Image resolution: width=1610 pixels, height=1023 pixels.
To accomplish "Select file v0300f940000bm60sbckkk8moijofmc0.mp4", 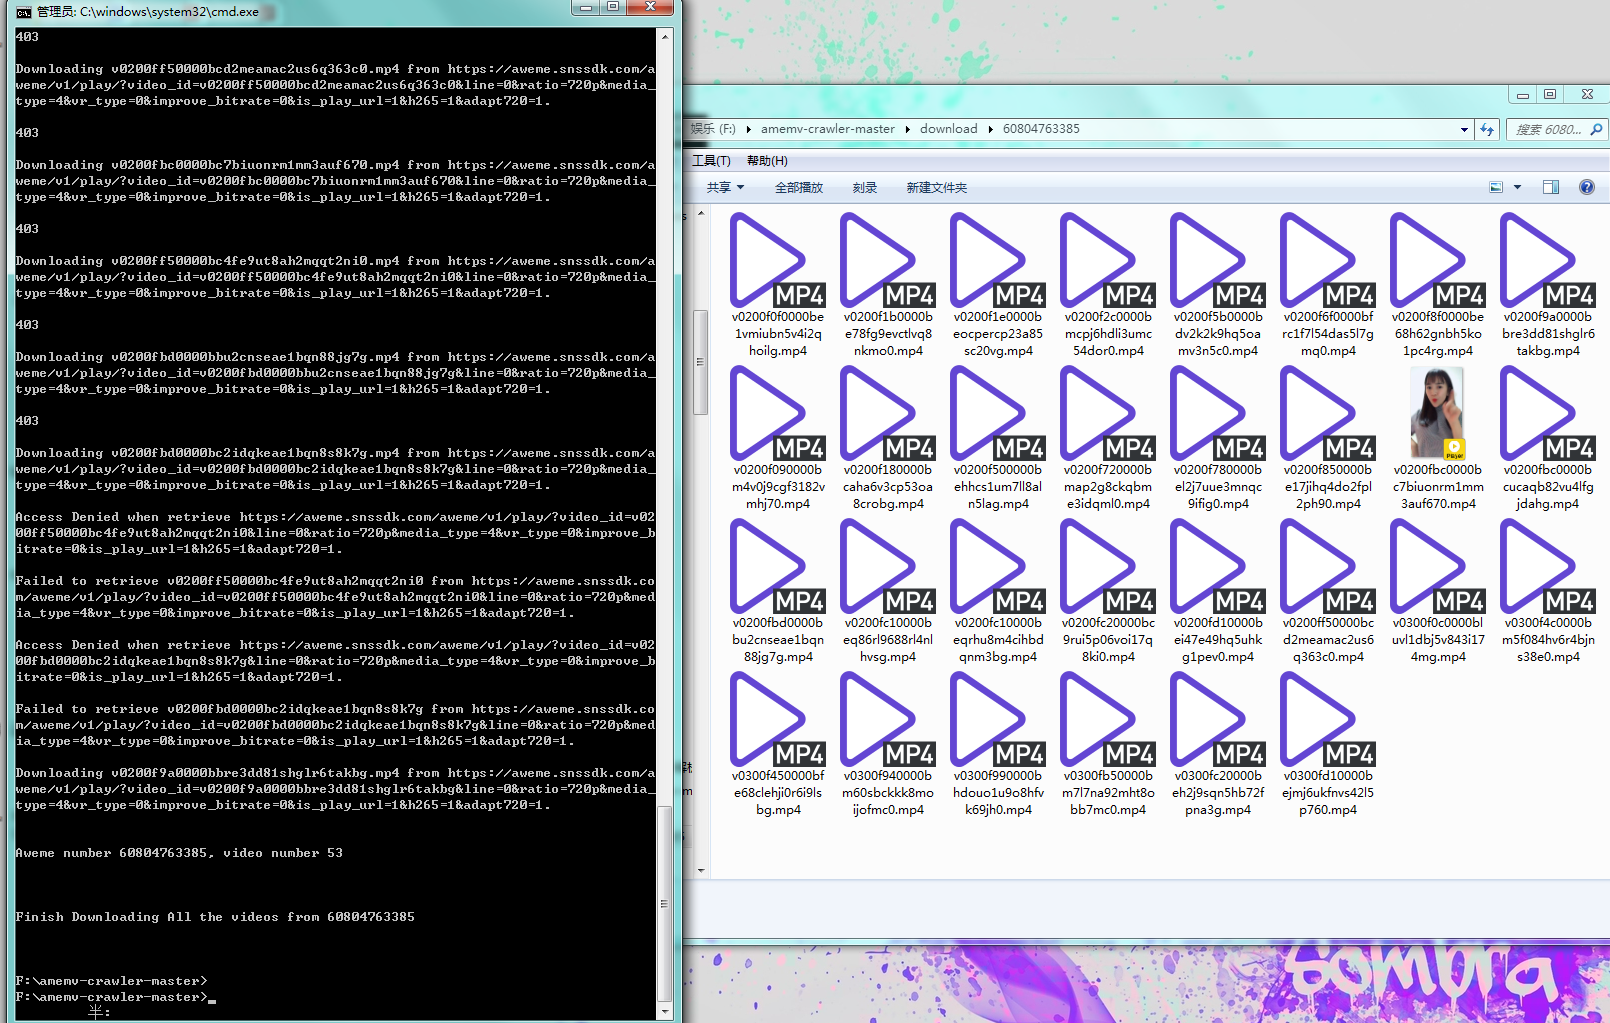I will click(888, 744).
